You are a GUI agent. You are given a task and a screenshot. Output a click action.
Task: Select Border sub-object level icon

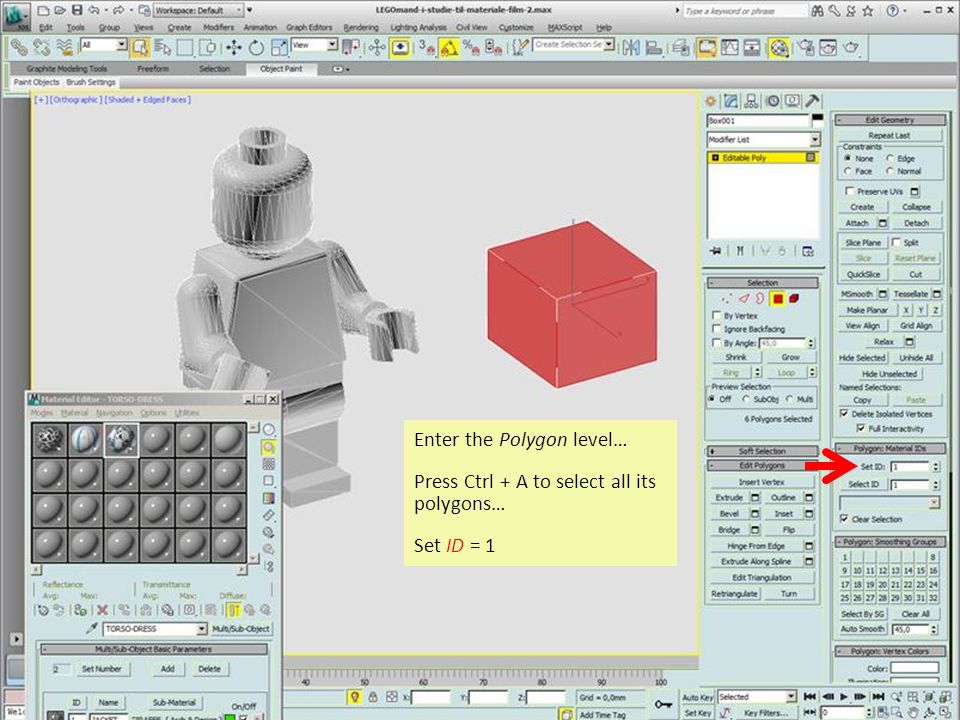pyautogui.click(x=760, y=299)
